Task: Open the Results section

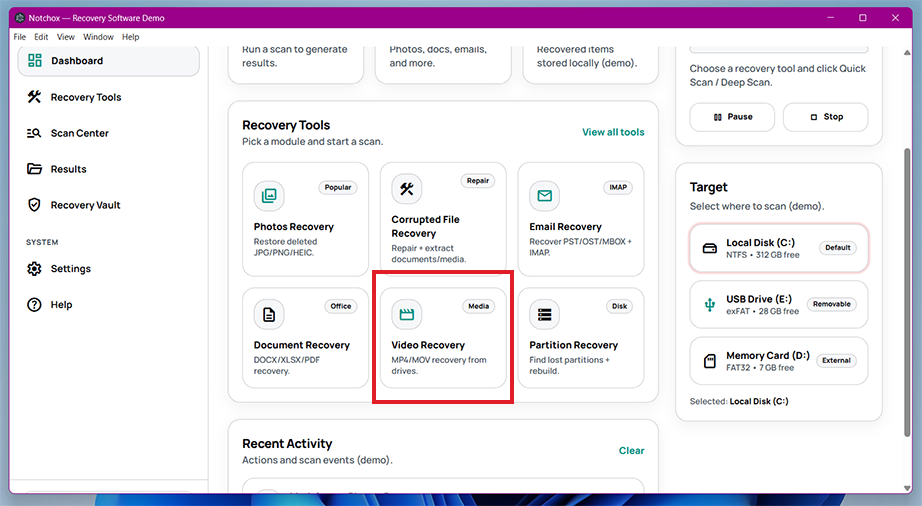Action: click(x=109, y=169)
